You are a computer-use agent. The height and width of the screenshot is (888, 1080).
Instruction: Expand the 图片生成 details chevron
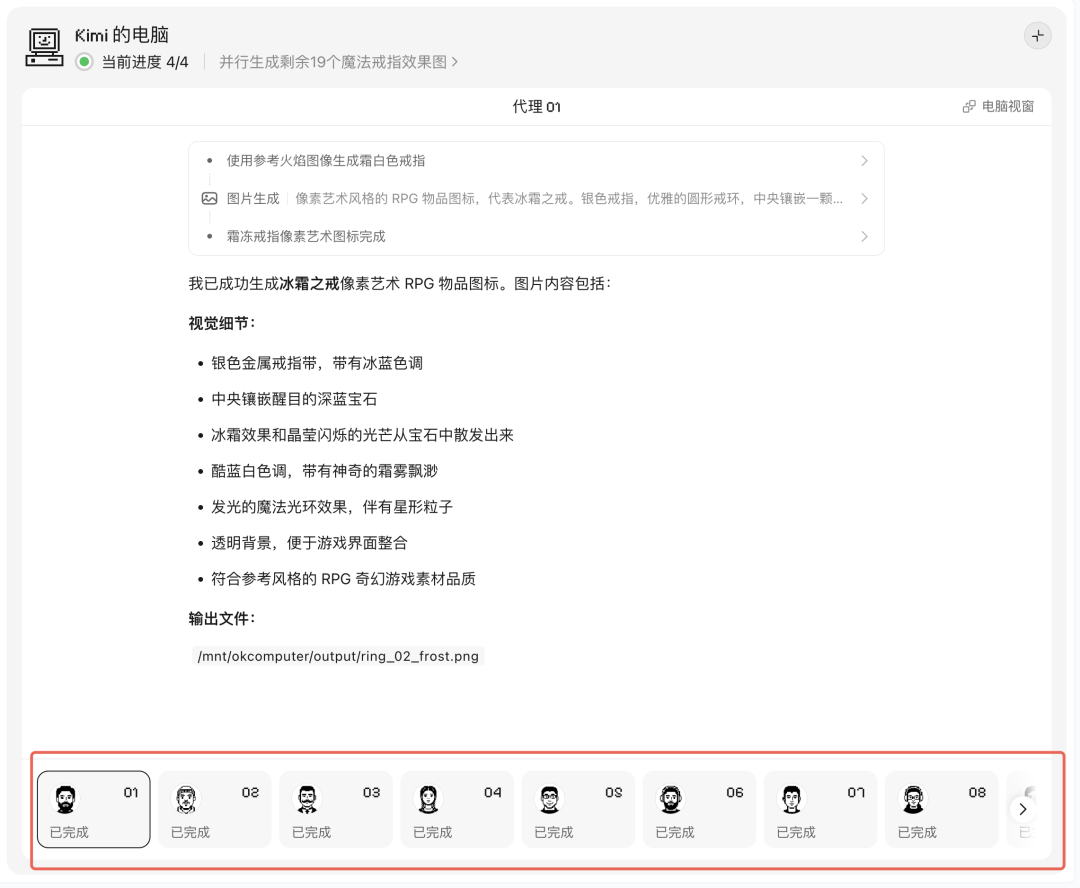(864, 198)
